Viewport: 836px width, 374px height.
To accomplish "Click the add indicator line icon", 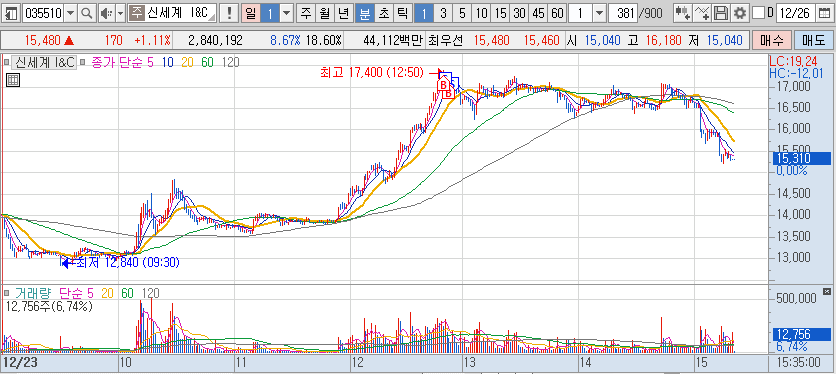I will [x=703, y=13].
